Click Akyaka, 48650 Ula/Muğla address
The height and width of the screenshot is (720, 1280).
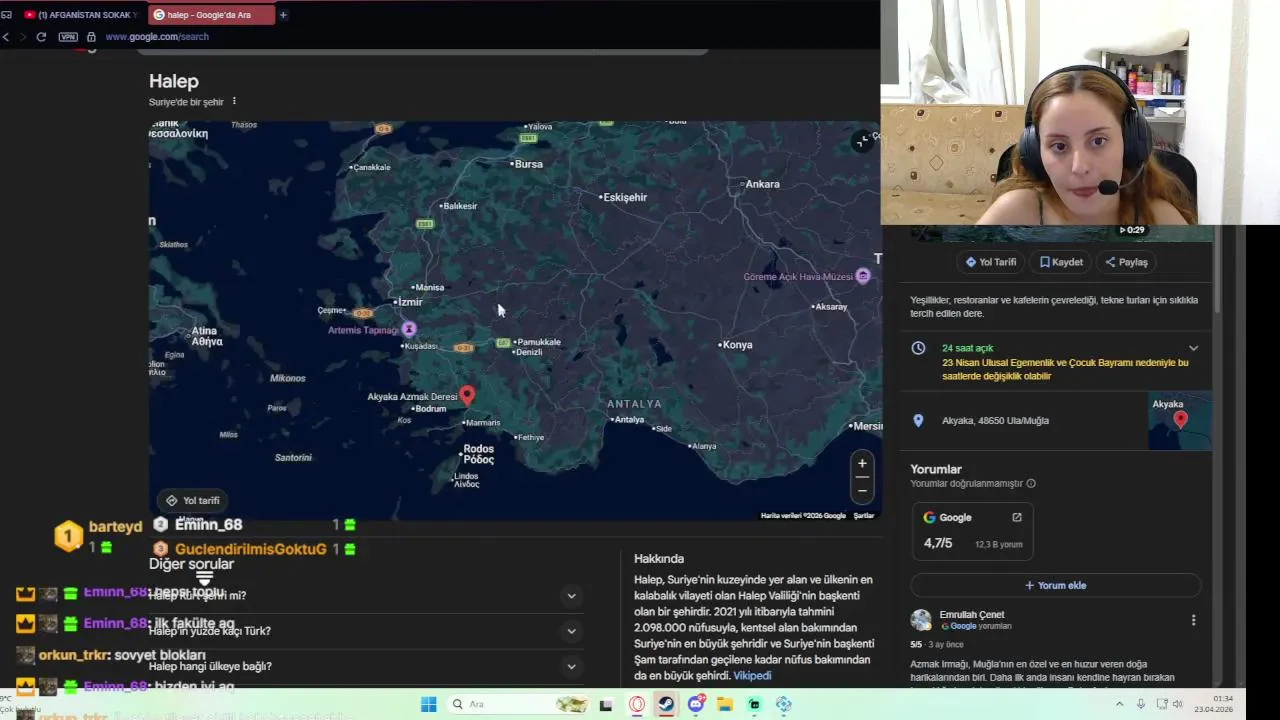click(995, 421)
